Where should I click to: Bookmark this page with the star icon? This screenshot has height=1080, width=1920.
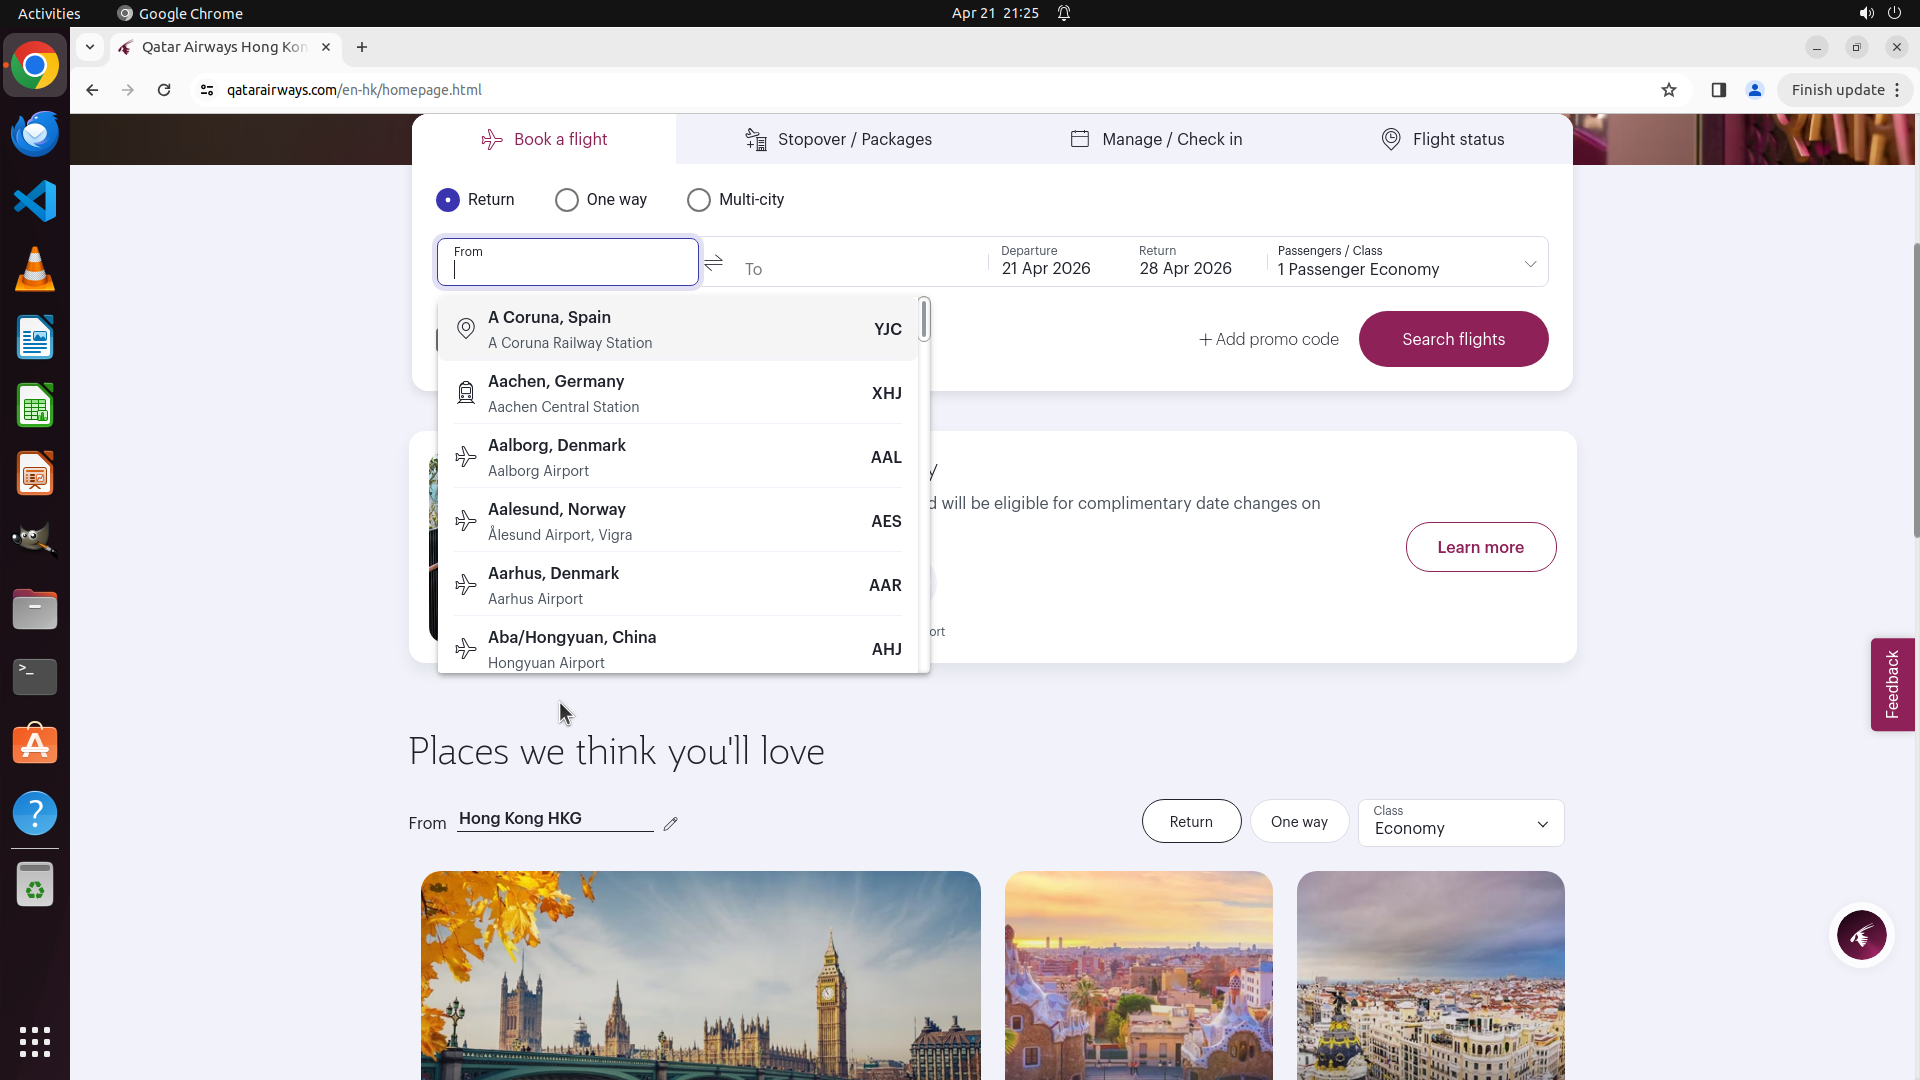[x=1668, y=90]
